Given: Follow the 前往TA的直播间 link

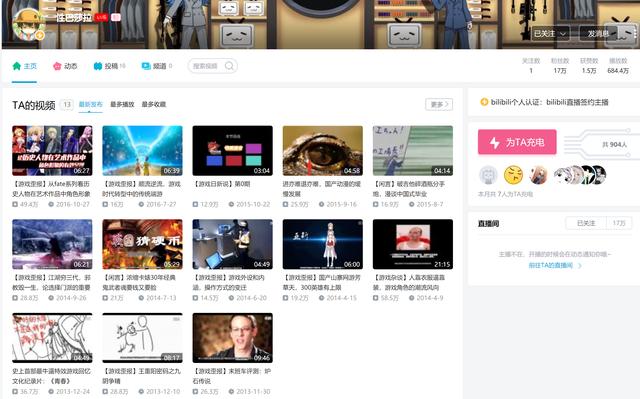Looking at the screenshot, I should [555, 265].
